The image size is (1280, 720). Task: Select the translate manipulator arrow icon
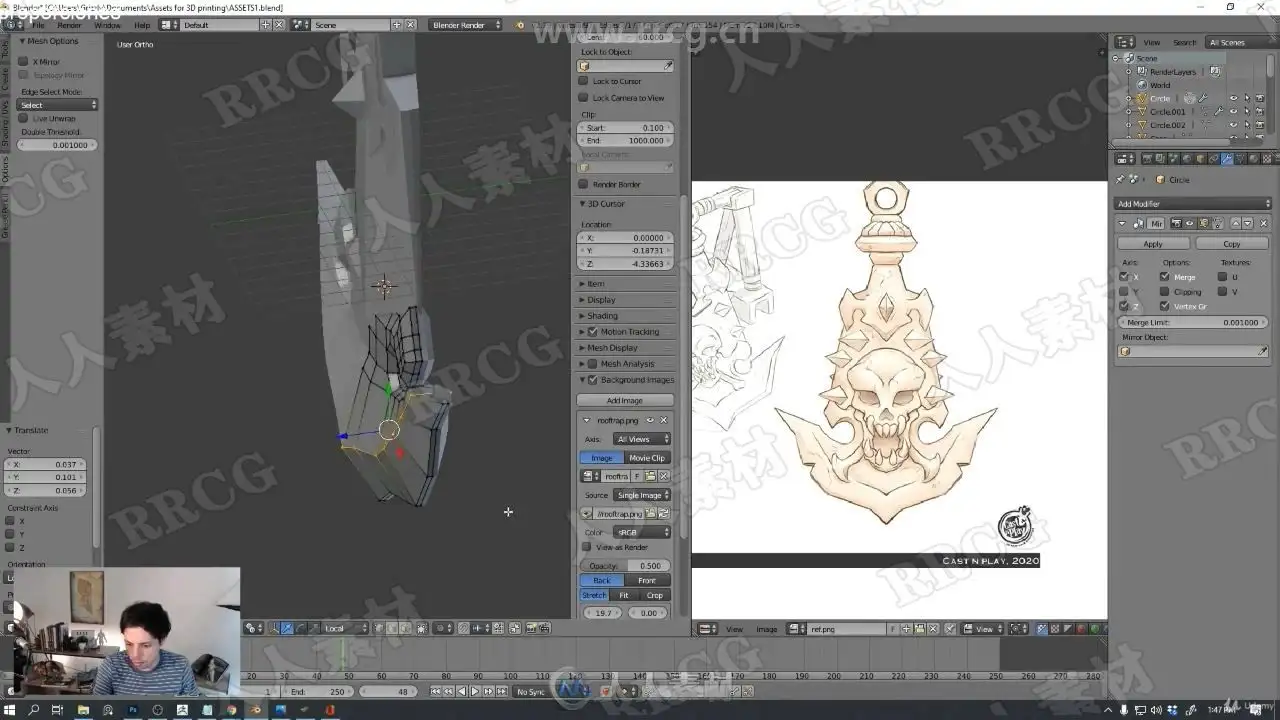pyautogui.click(x=287, y=628)
